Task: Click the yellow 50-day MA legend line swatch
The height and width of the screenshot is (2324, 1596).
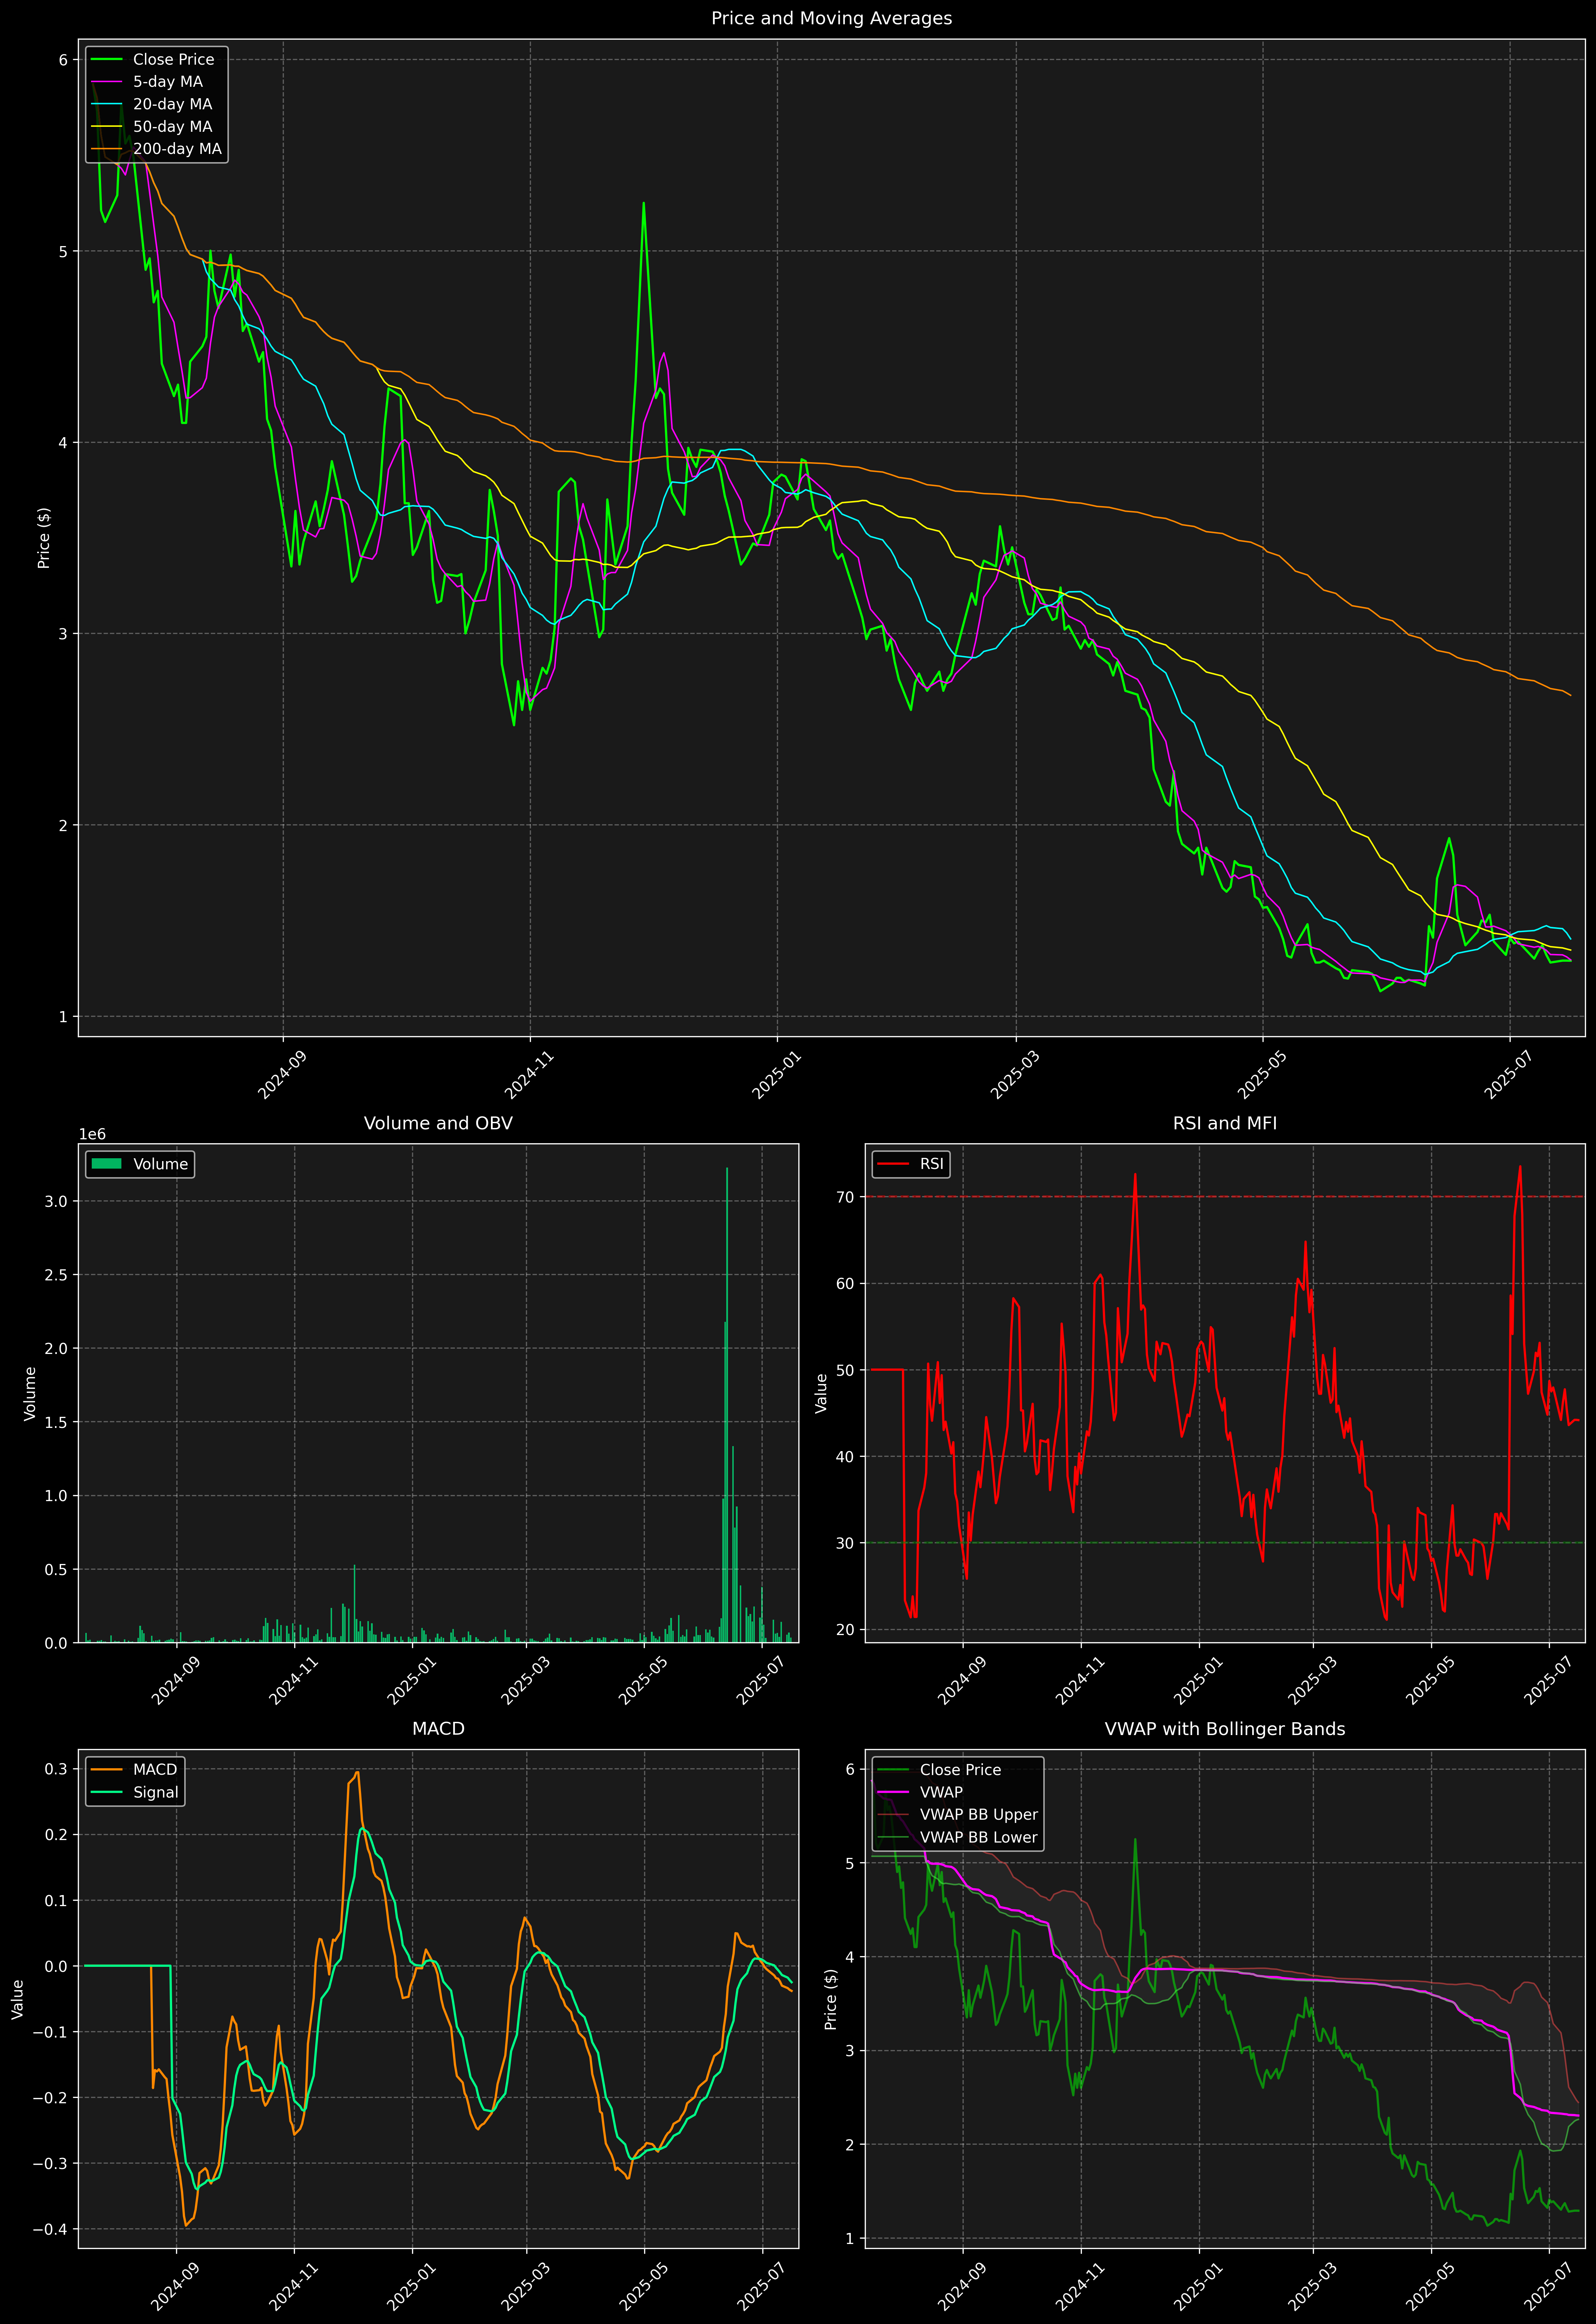Action: click(x=106, y=127)
